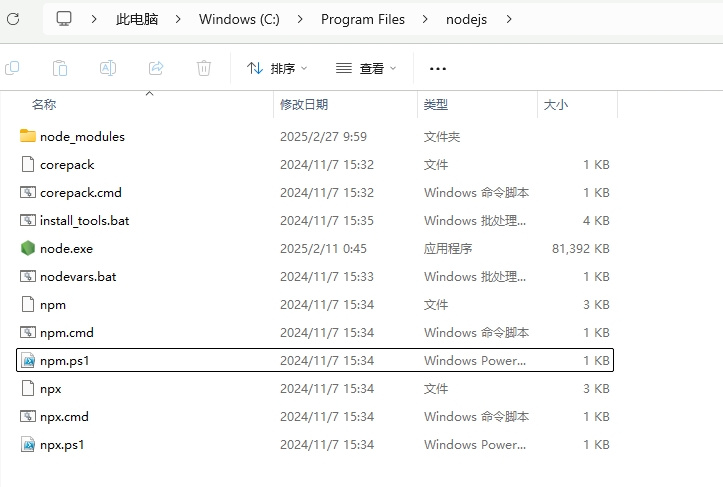
Task: Click the 2024/11/7 15:33 date cell
Action: (327, 276)
